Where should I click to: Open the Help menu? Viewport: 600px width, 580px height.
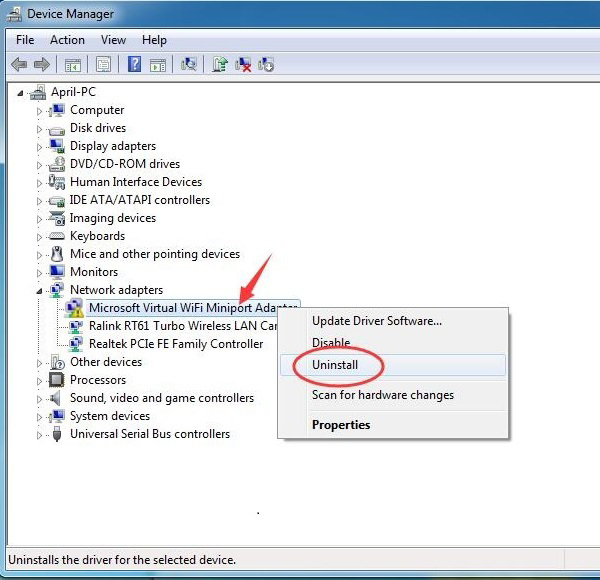[154, 40]
